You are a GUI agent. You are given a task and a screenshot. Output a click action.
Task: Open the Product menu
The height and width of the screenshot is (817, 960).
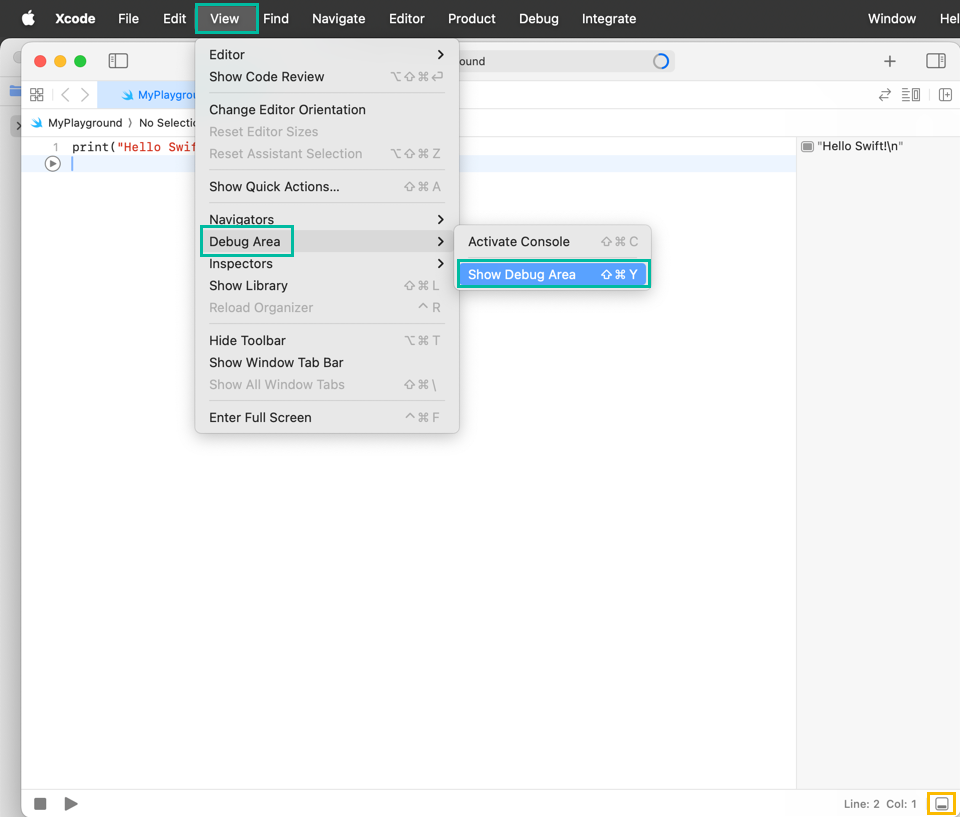tap(471, 18)
